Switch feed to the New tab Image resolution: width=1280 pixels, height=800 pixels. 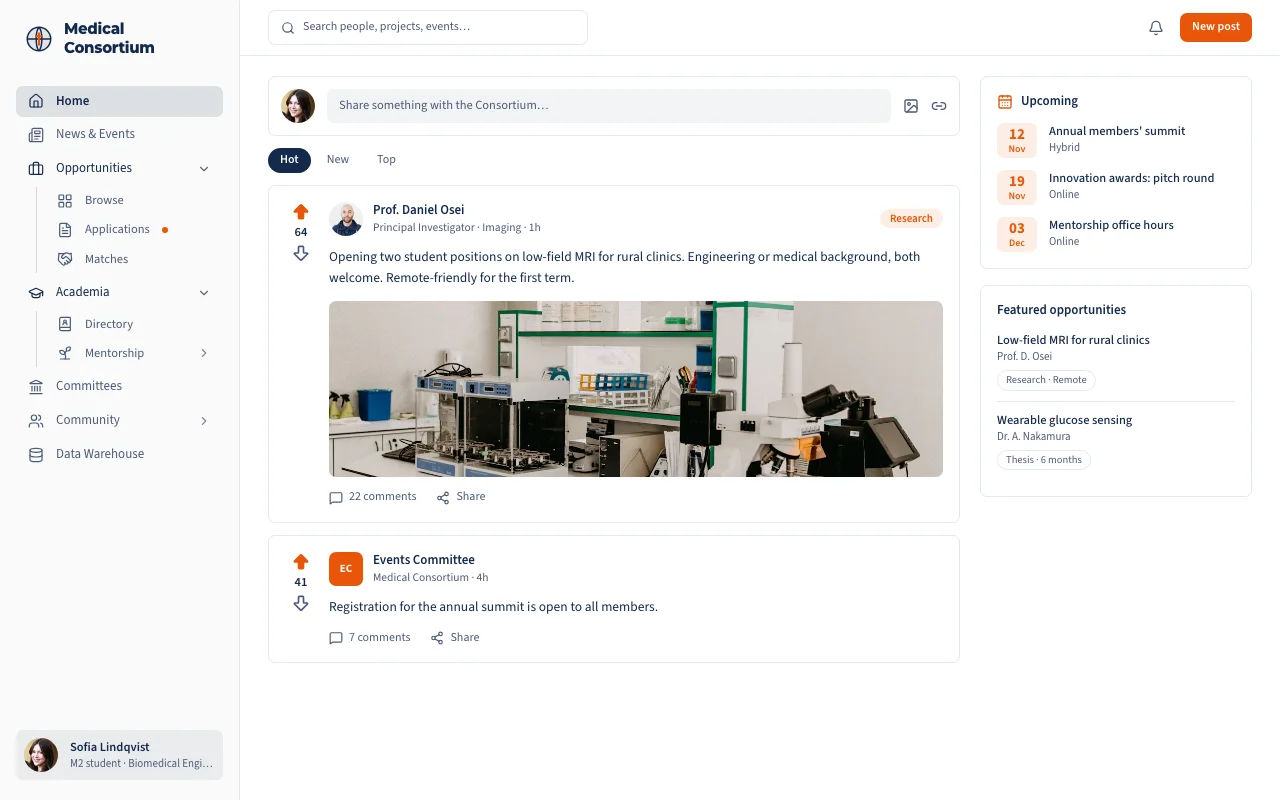tap(338, 160)
